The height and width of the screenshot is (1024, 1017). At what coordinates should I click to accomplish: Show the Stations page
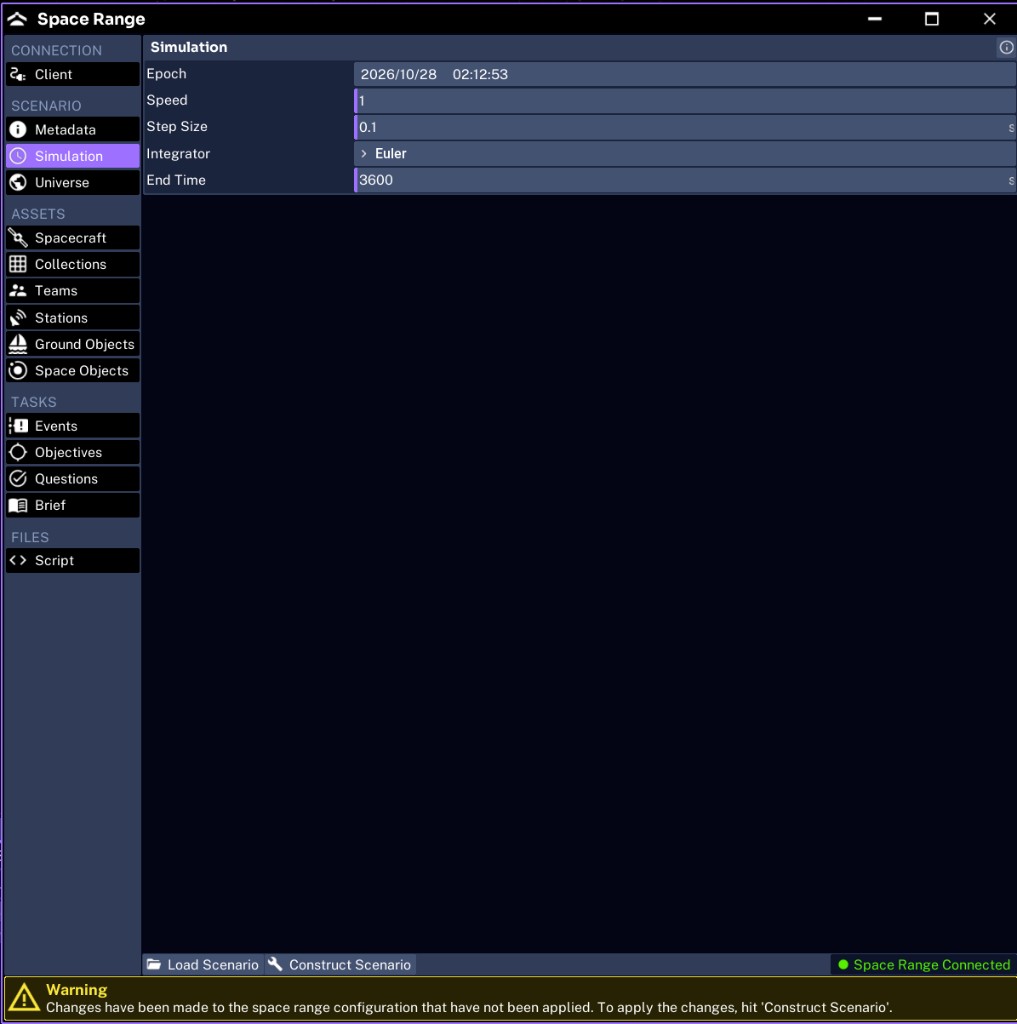(73, 317)
